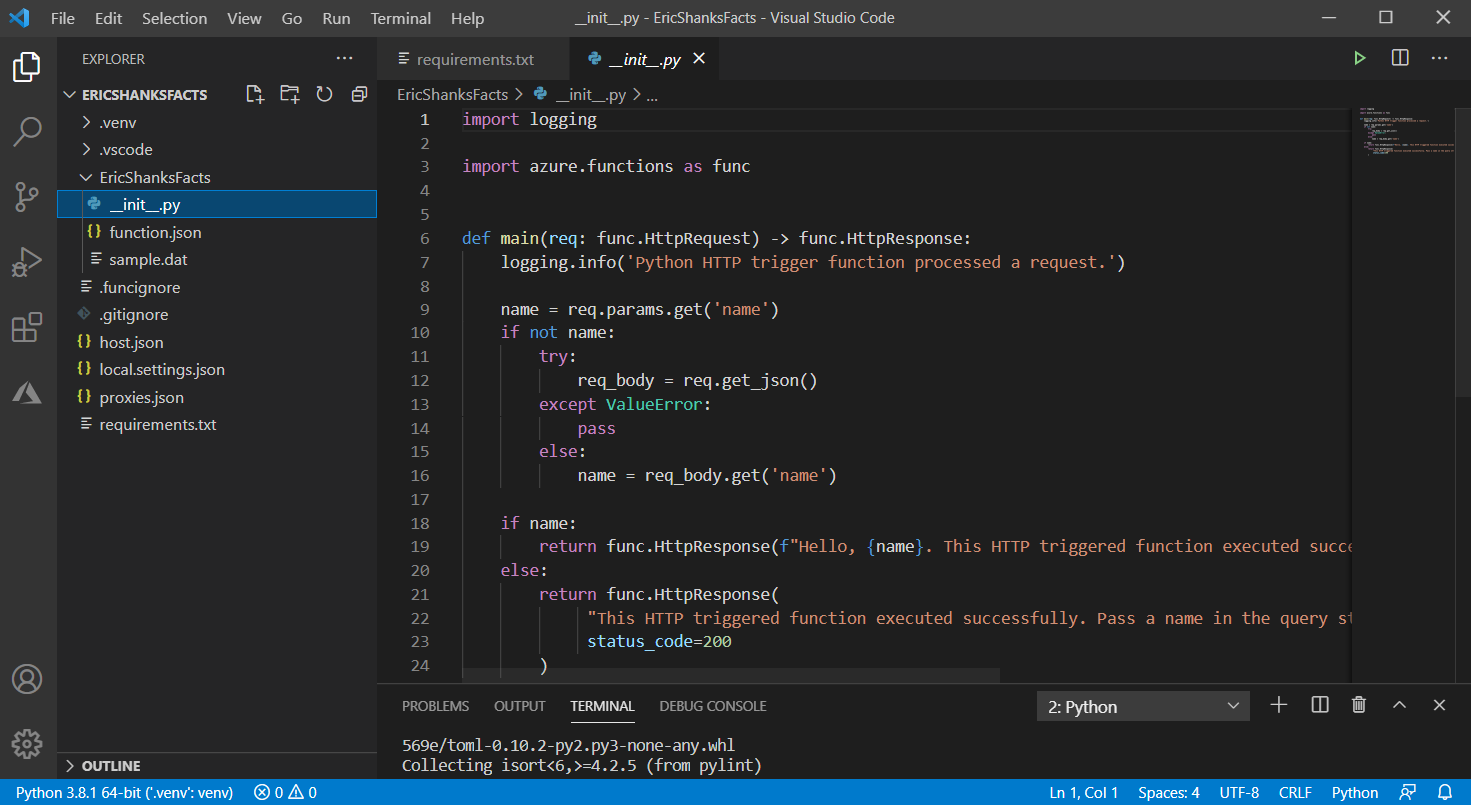
Task: Select the Python 3.8.1 interpreter status
Action: (x=124, y=793)
